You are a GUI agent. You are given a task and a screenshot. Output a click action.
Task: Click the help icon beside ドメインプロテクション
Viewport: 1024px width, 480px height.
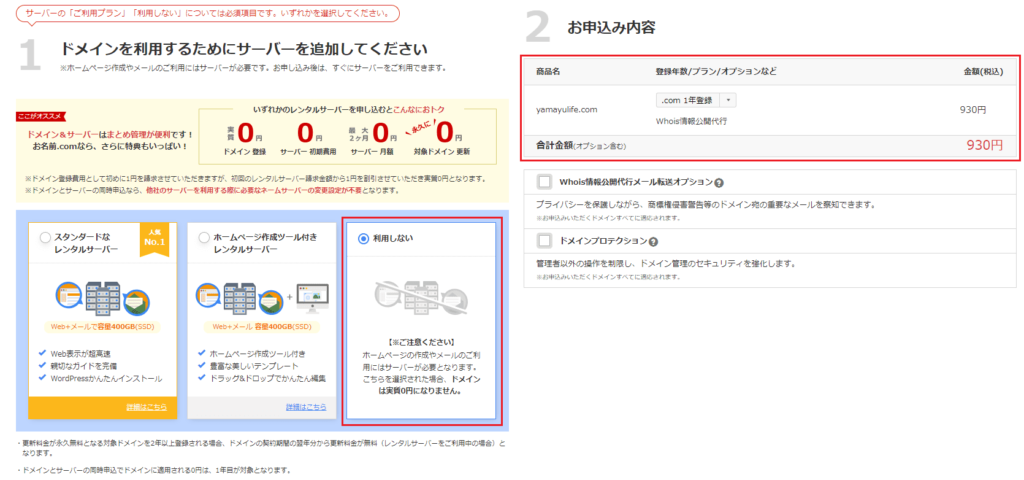(653, 242)
